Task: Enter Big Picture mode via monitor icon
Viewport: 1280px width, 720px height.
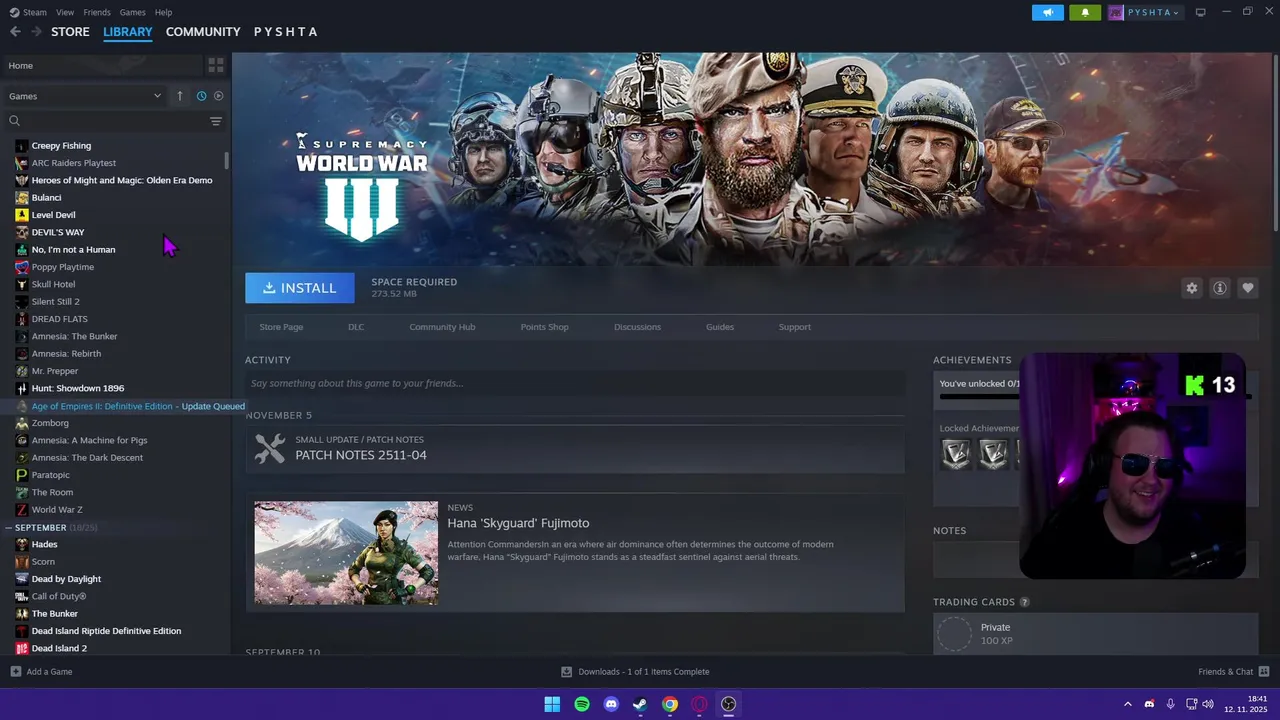Action: tap(1201, 12)
